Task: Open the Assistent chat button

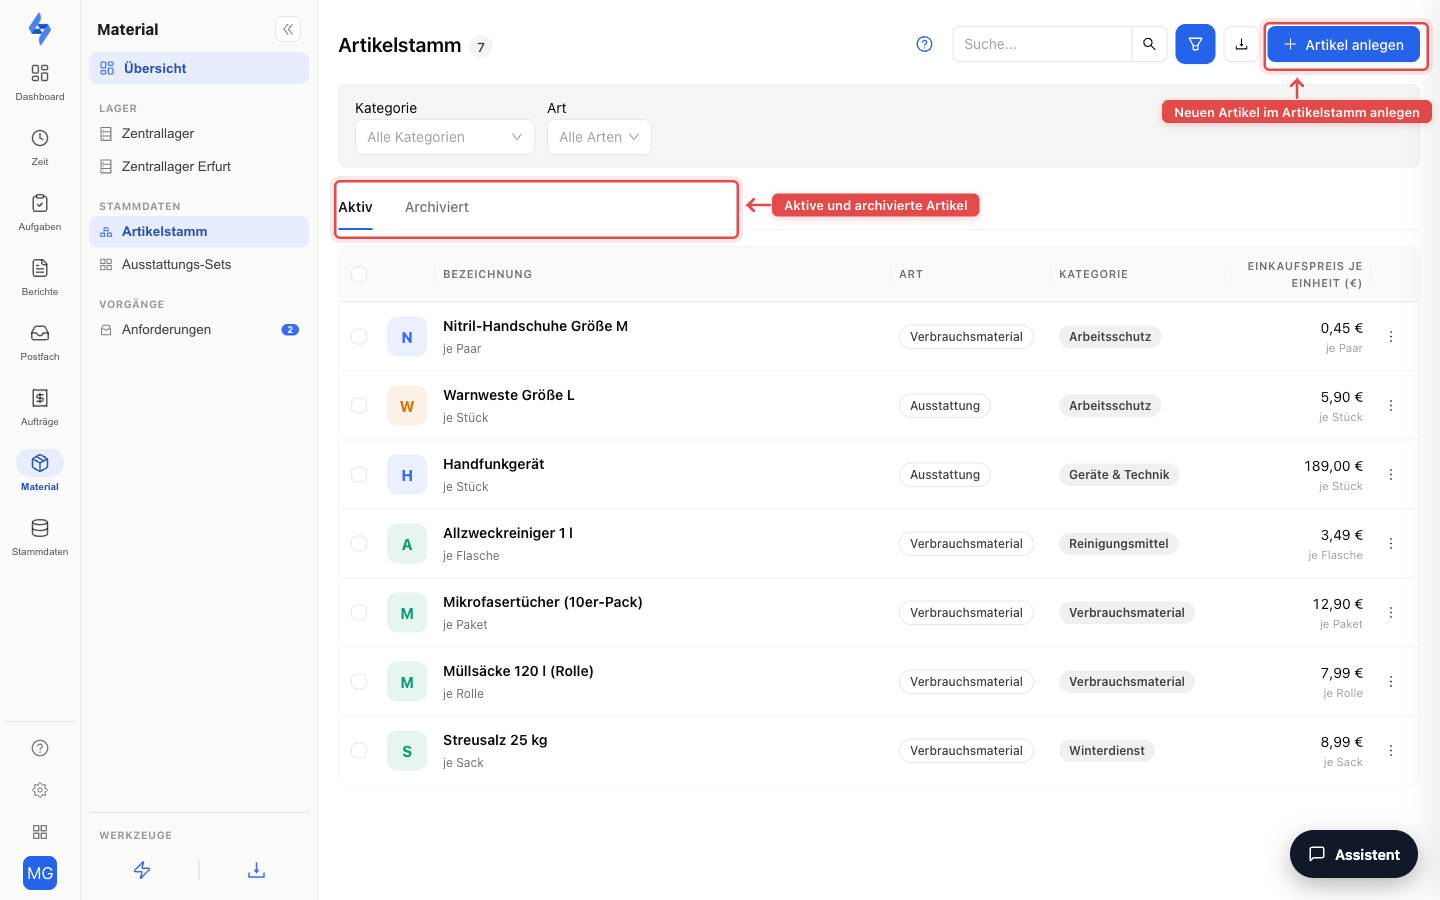Action: click(x=1354, y=854)
